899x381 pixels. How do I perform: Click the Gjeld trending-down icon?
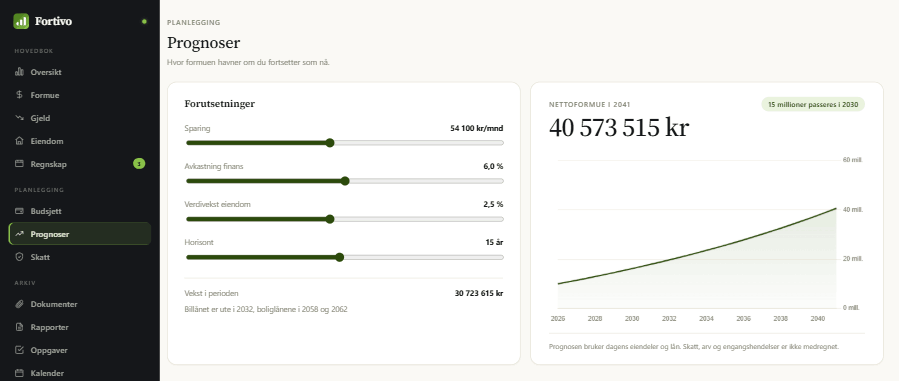(19, 118)
